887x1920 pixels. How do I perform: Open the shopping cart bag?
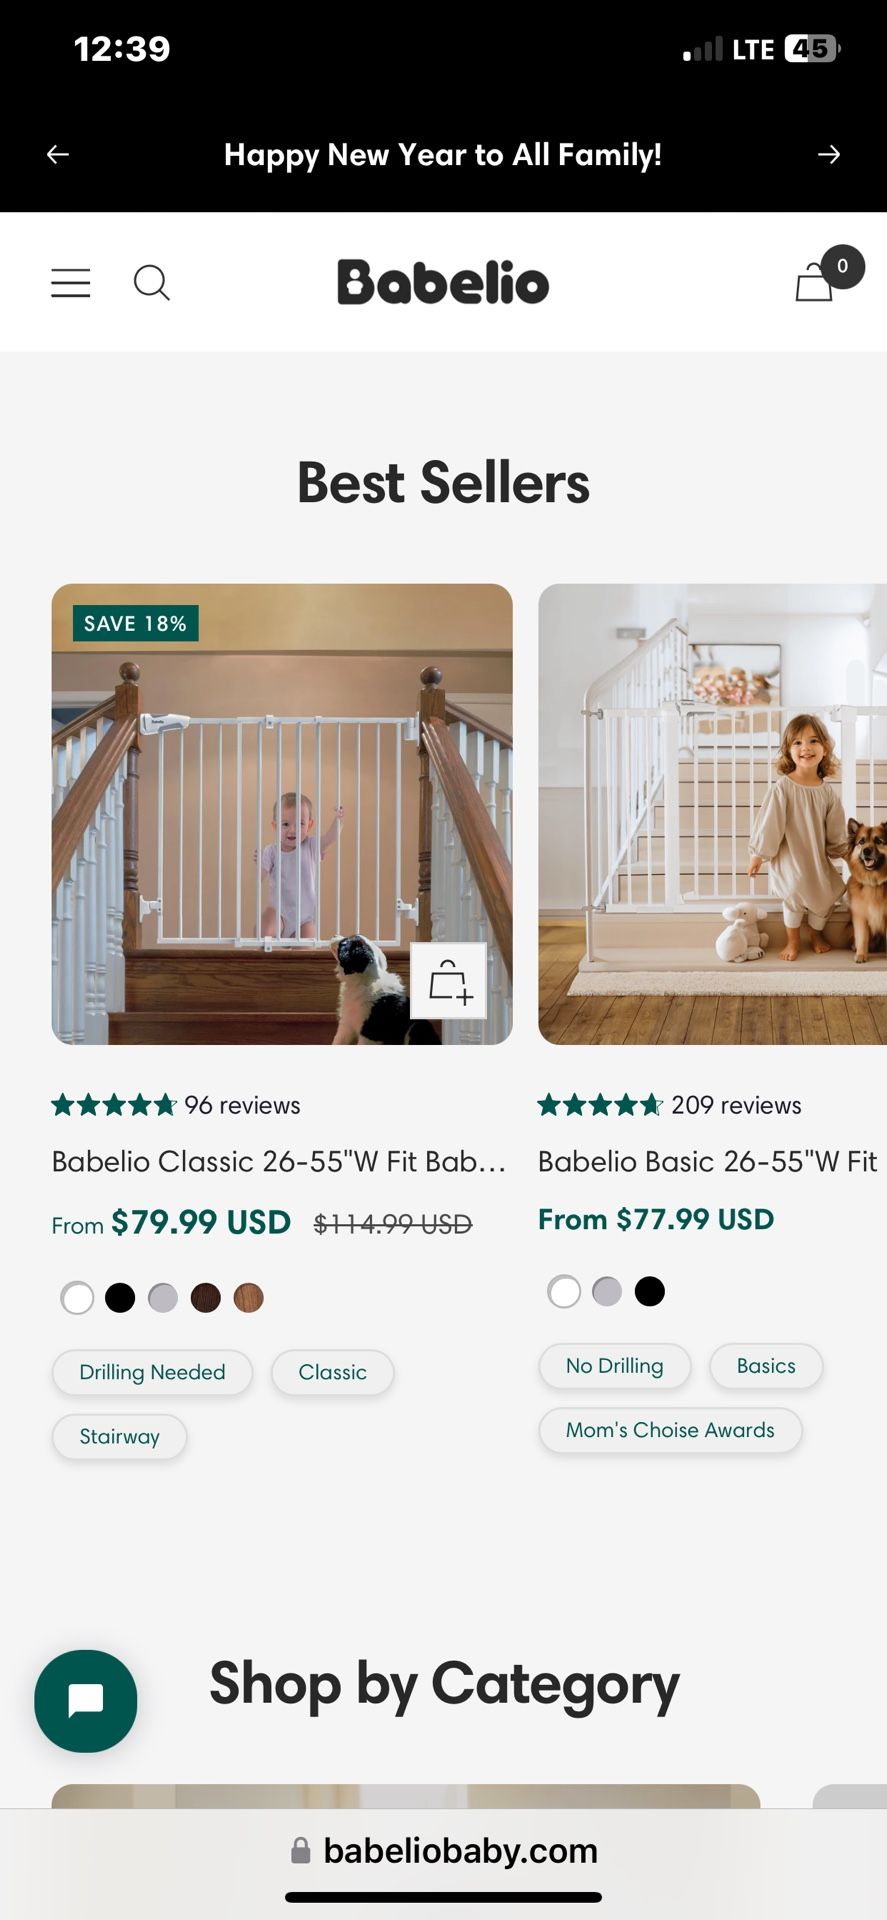pyautogui.click(x=815, y=282)
